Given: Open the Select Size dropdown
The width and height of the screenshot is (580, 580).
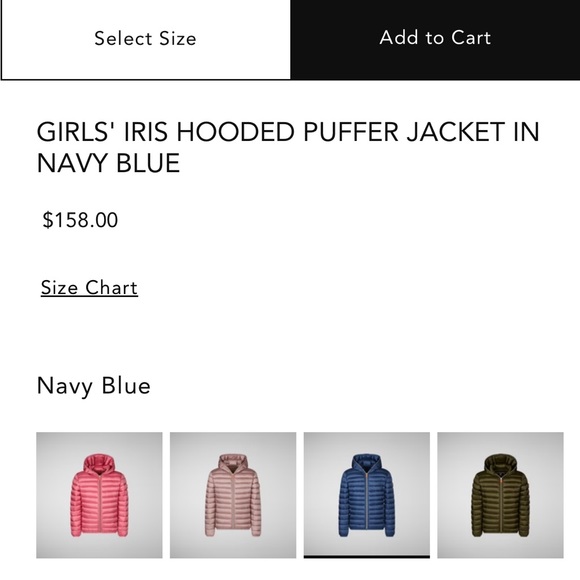Looking at the screenshot, I should click(x=146, y=39).
